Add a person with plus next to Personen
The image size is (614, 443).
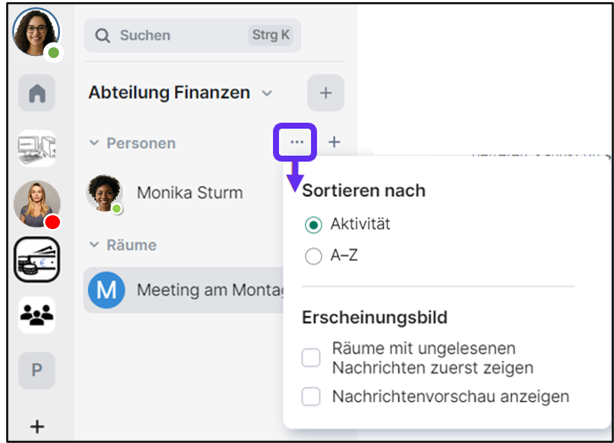pyautogui.click(x=334, y=142)
